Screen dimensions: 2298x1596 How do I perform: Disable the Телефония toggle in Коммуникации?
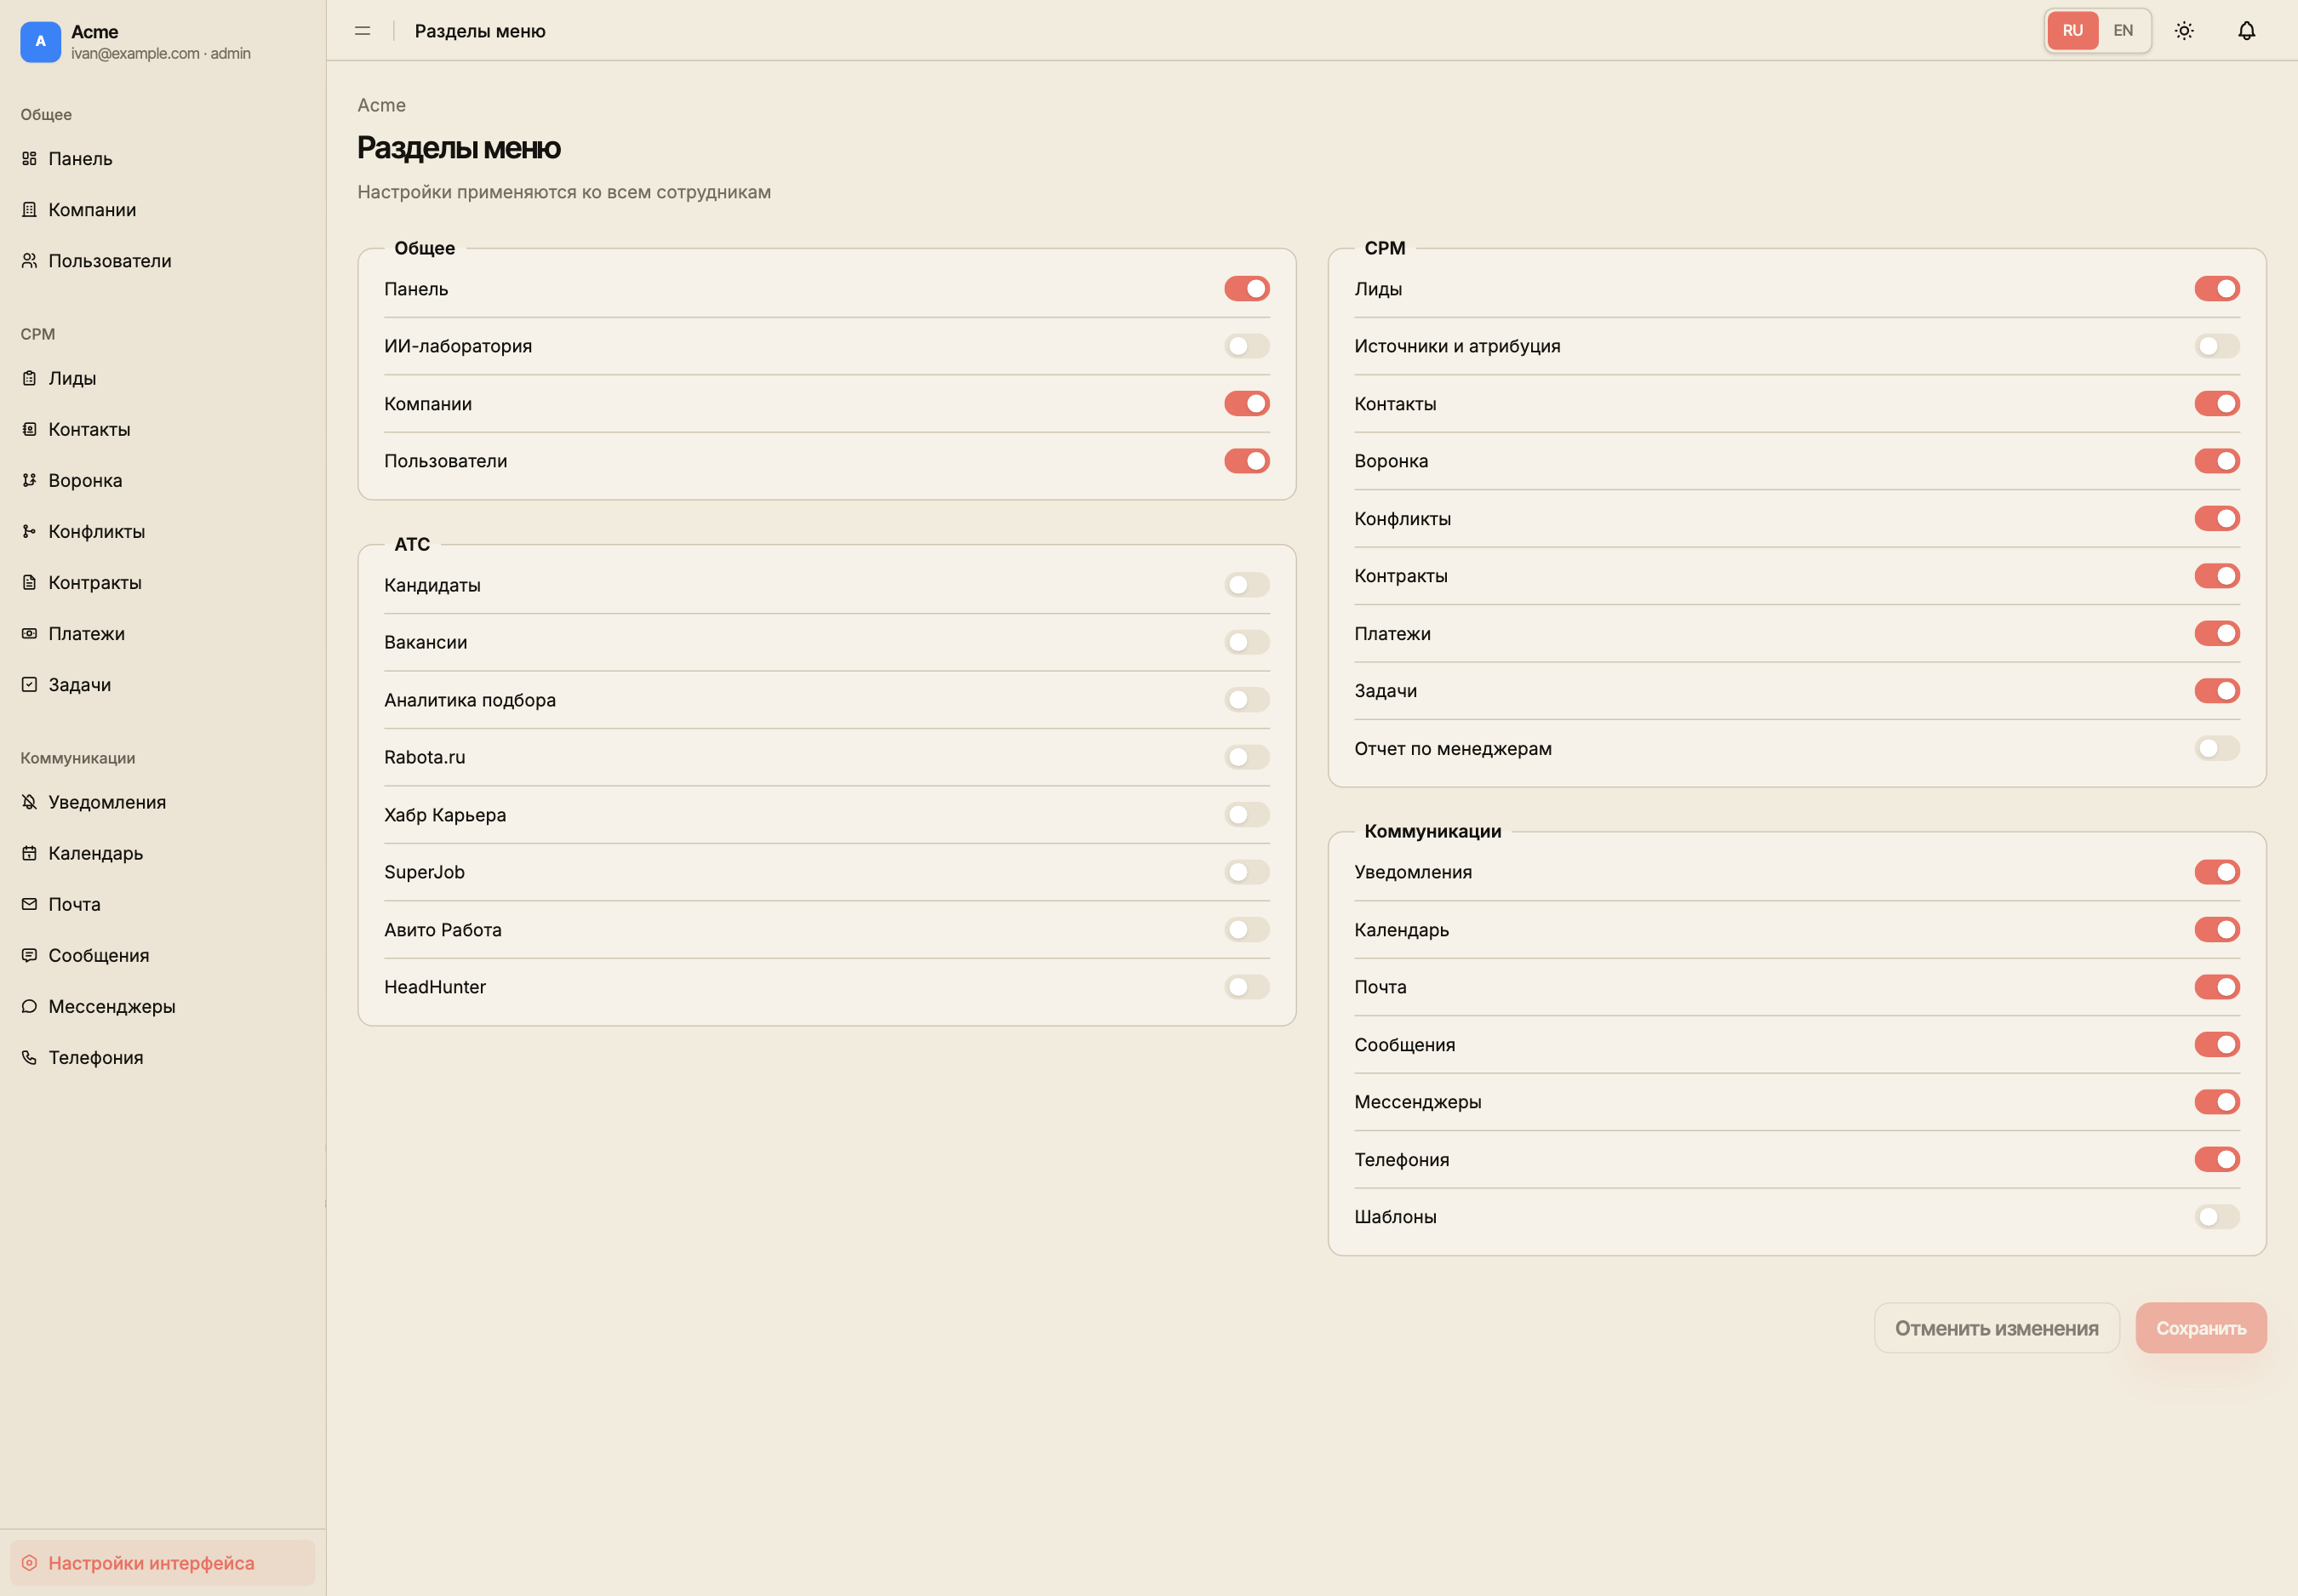pyautogui.click(x=2217, y=1160)
